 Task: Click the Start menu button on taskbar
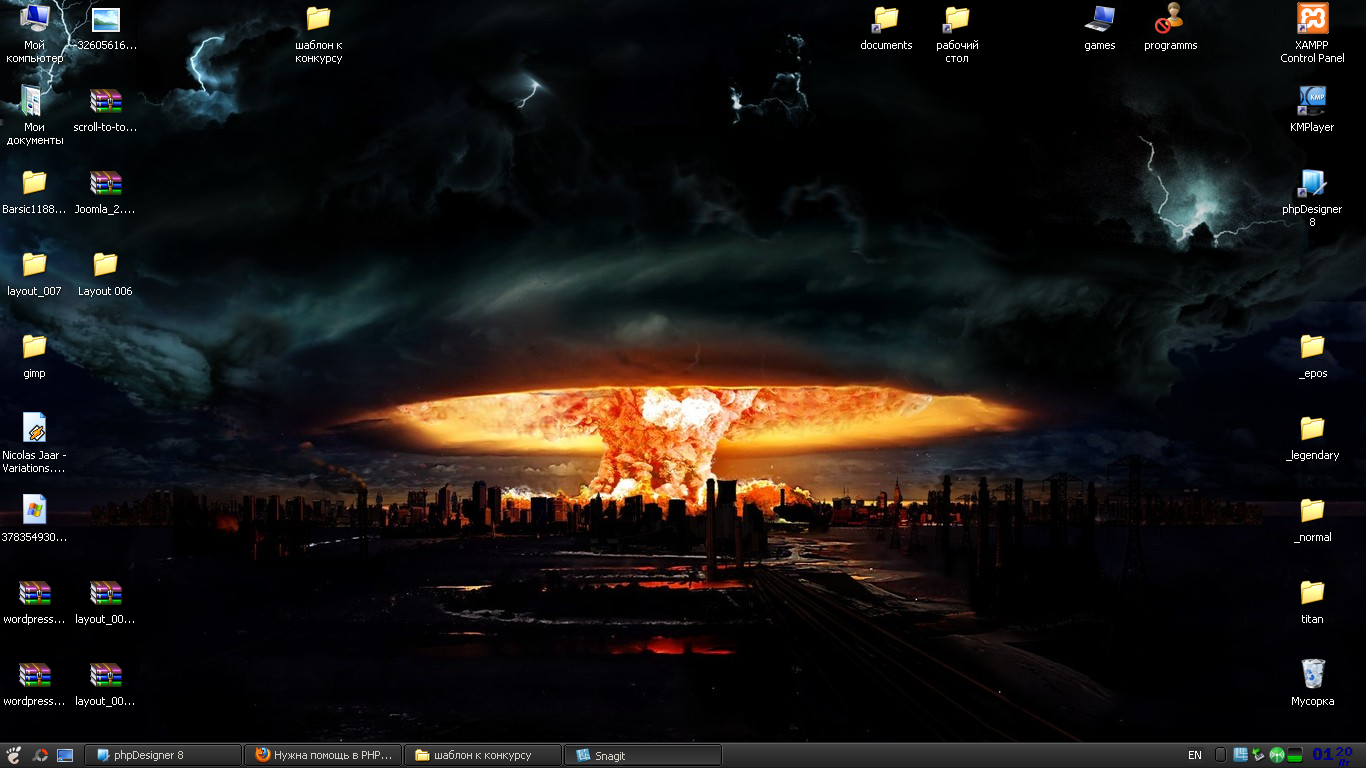(14, 755)
